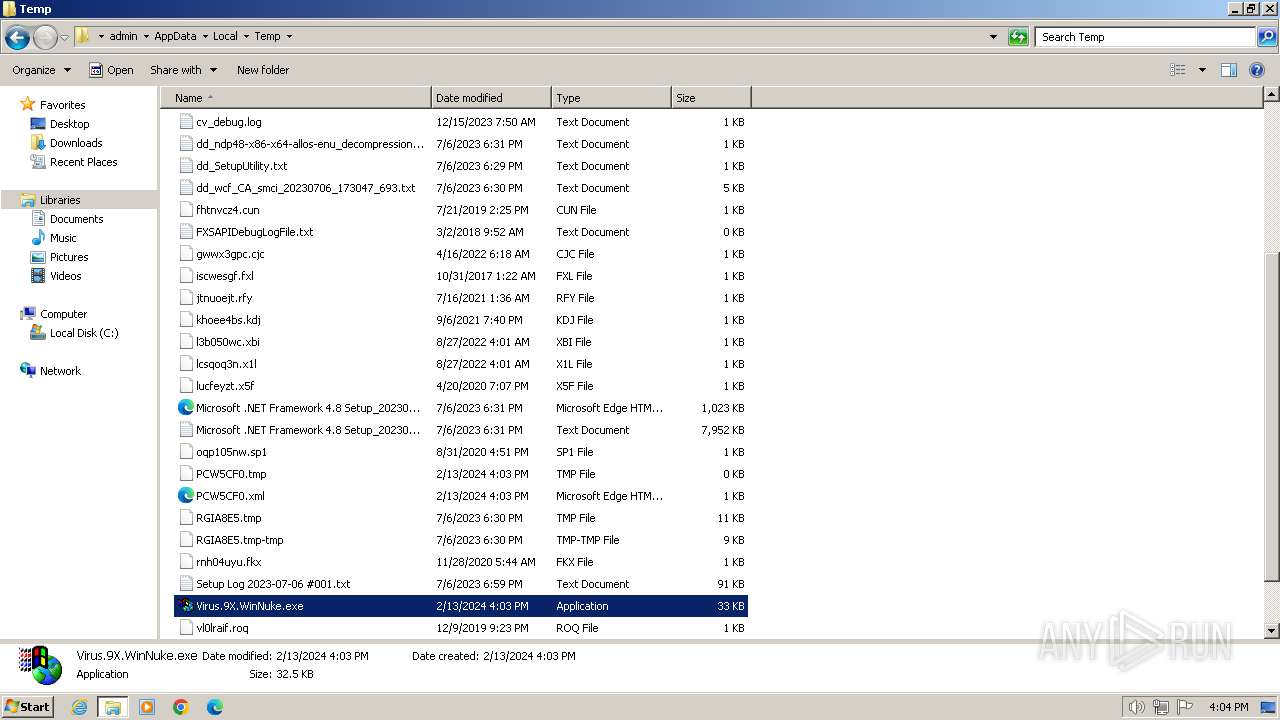The width and height of the screenshot is (1280, 720).
Task: Open the Downloads favorite
Action: (76, 143)
